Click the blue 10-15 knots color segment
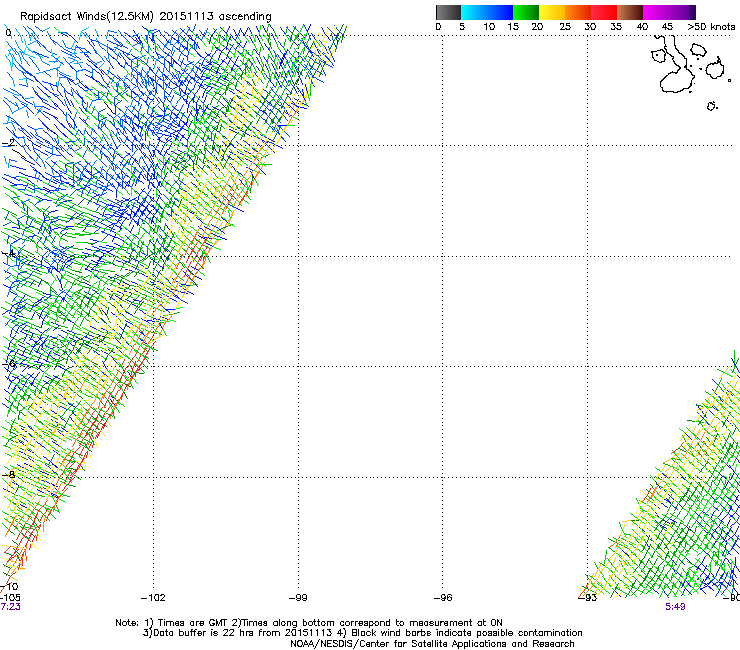This screenshot has width=740, height=650. pos(500,12)
